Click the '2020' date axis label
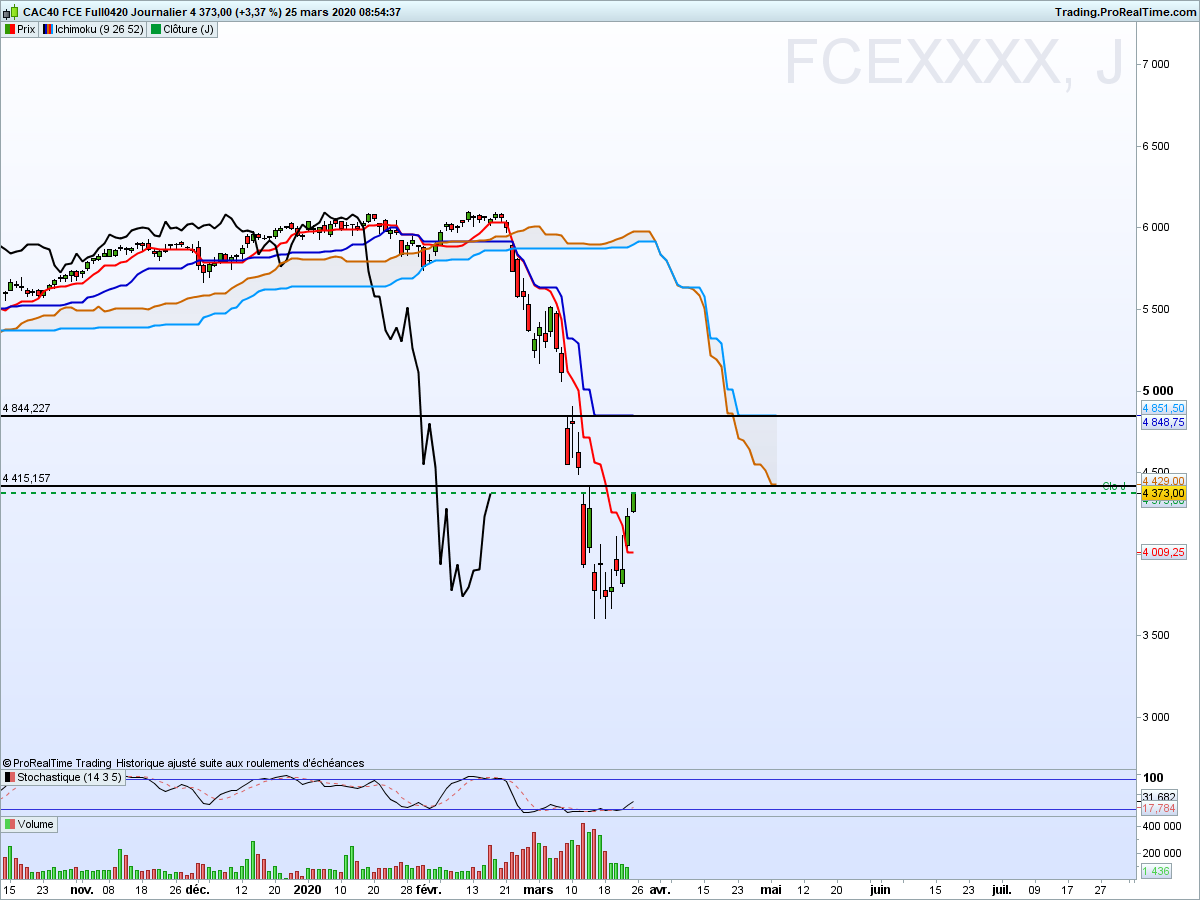This screenshot has height=900, width=1200. (307, 889)
